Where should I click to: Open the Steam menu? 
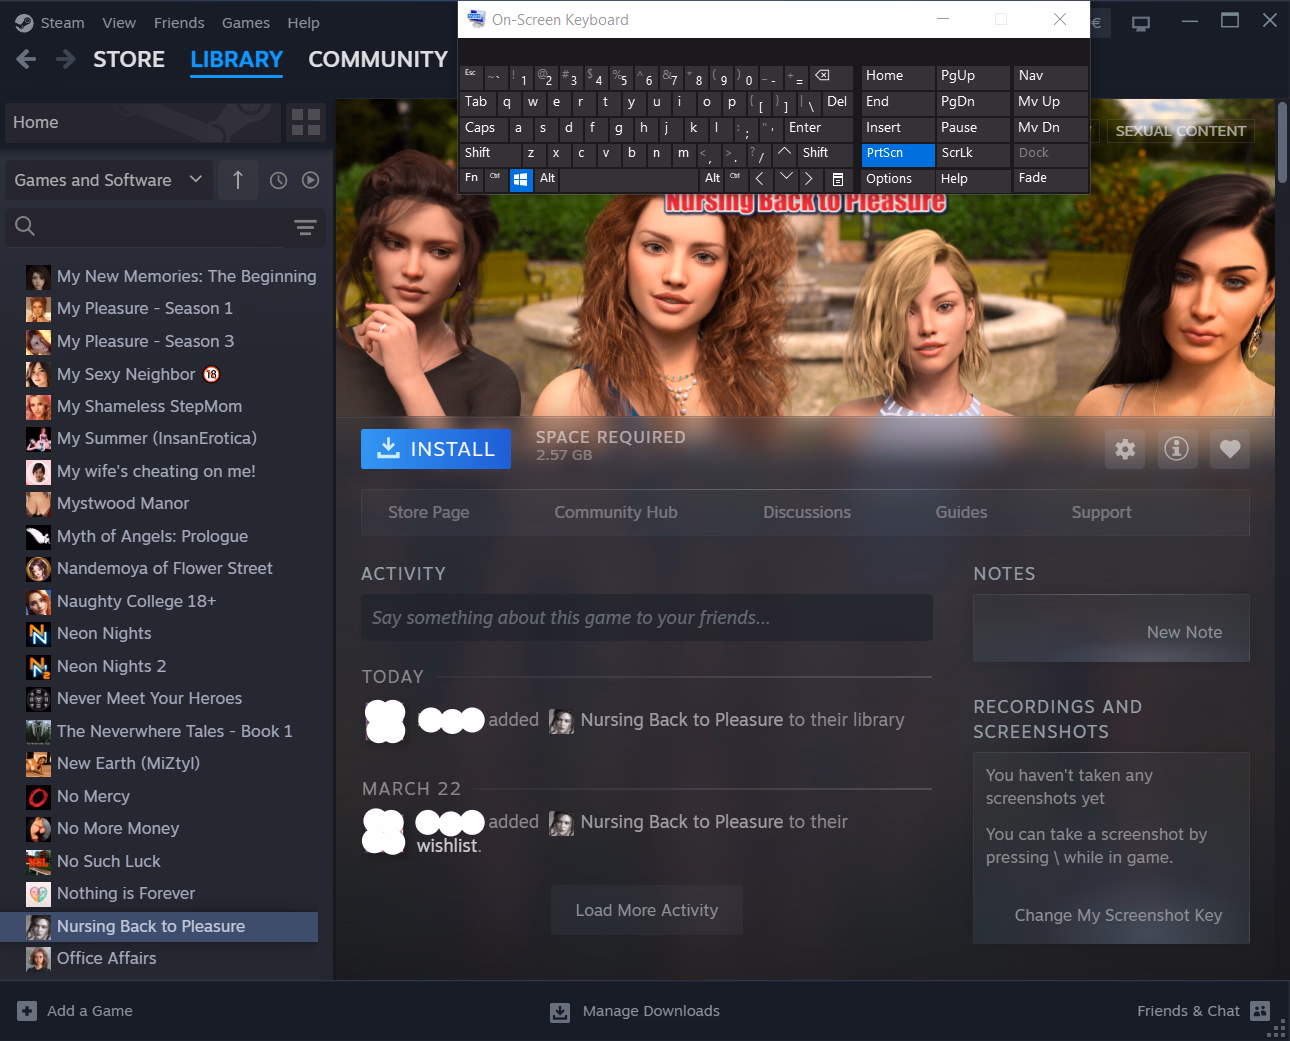[63, 23]
